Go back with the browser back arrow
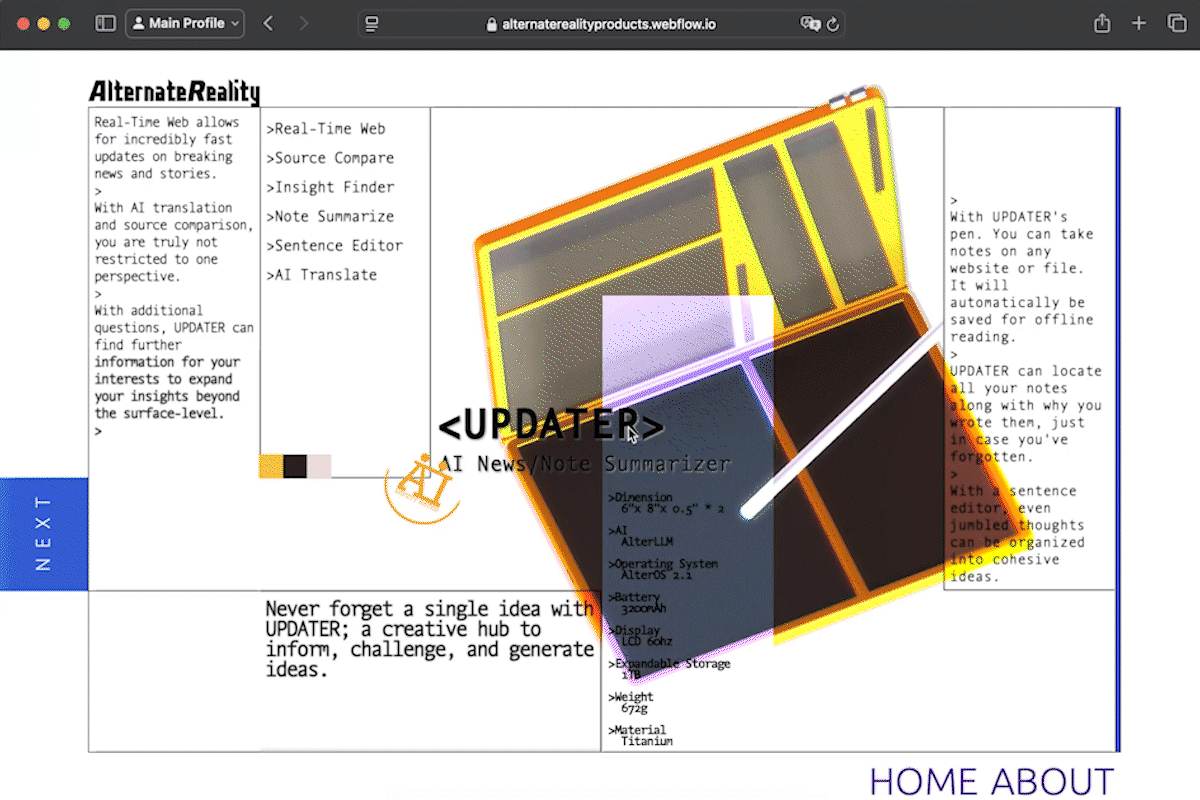This screenshot has width=1200, height=800. pyautogui.click(x=268, y=23)
